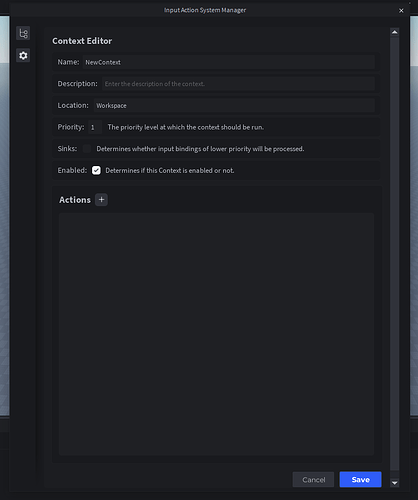This screenshot has height=500, width=418.
Task: Click the Context Editor heading
Action: pos(82,41)
